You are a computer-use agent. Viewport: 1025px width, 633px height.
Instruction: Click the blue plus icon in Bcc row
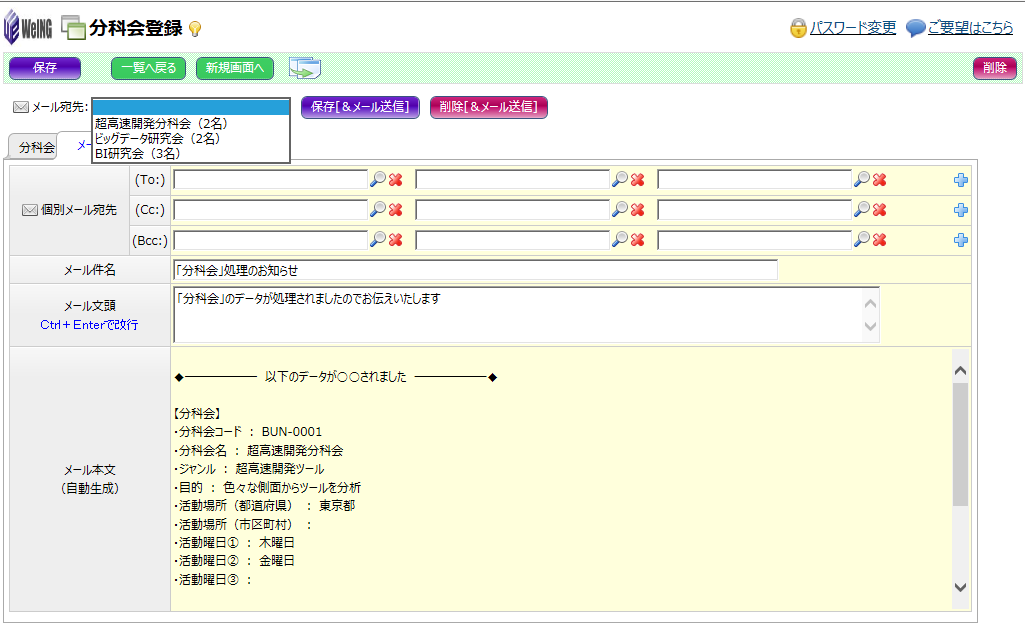pyautogui.click(x=961, y=240)
